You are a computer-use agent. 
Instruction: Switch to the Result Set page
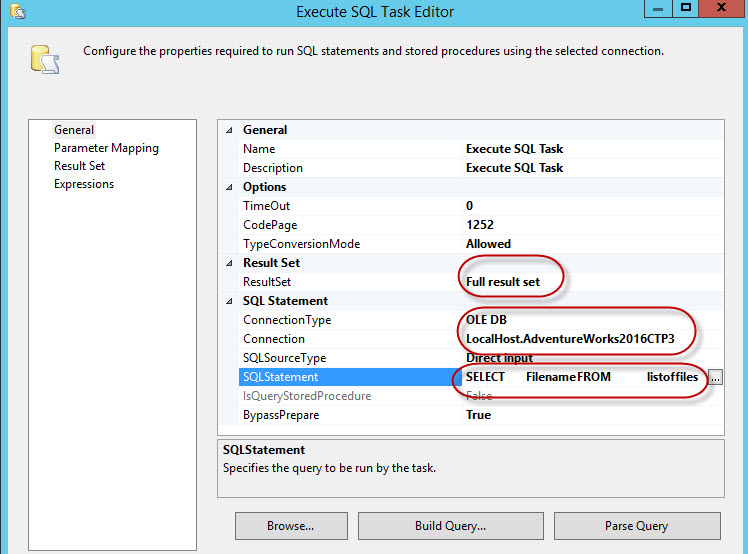click(x=79, y=166)
